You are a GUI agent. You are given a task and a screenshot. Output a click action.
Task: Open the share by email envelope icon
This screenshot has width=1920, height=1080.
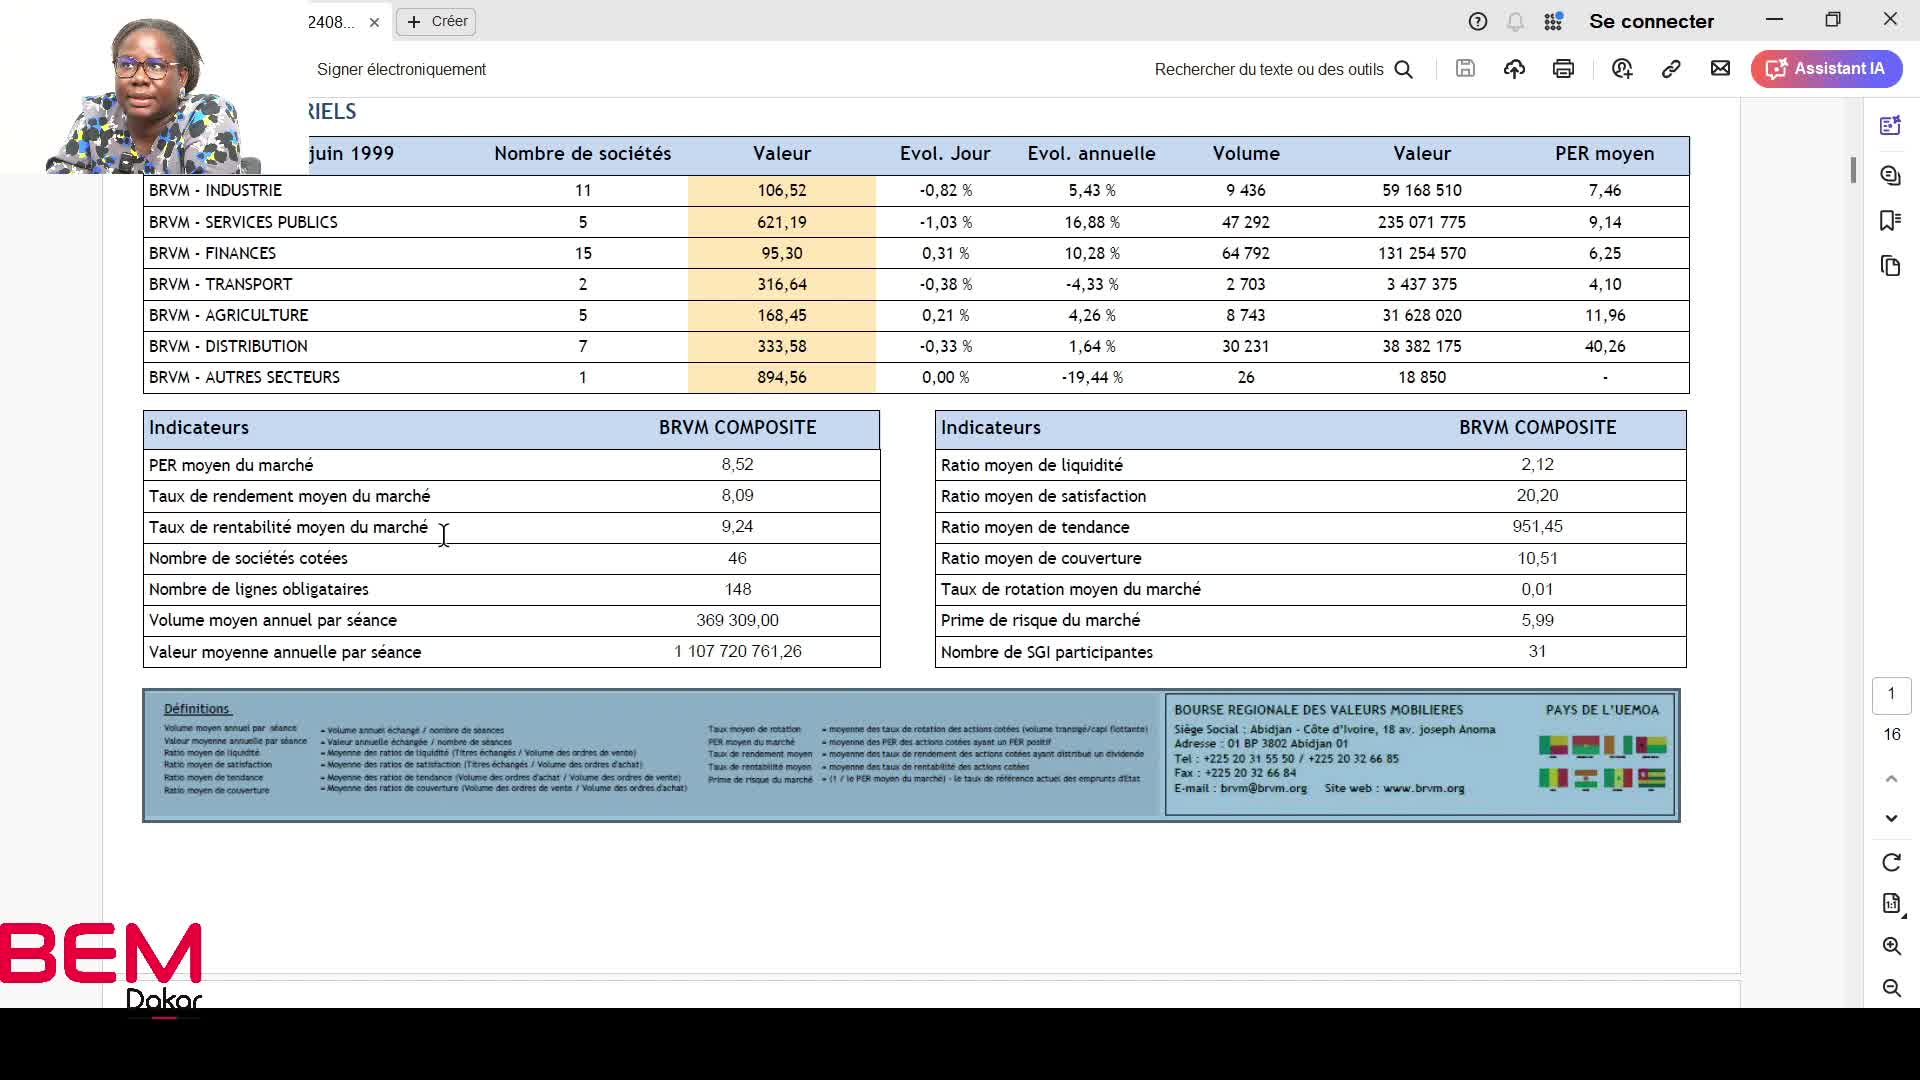[x=1720, y=69]
